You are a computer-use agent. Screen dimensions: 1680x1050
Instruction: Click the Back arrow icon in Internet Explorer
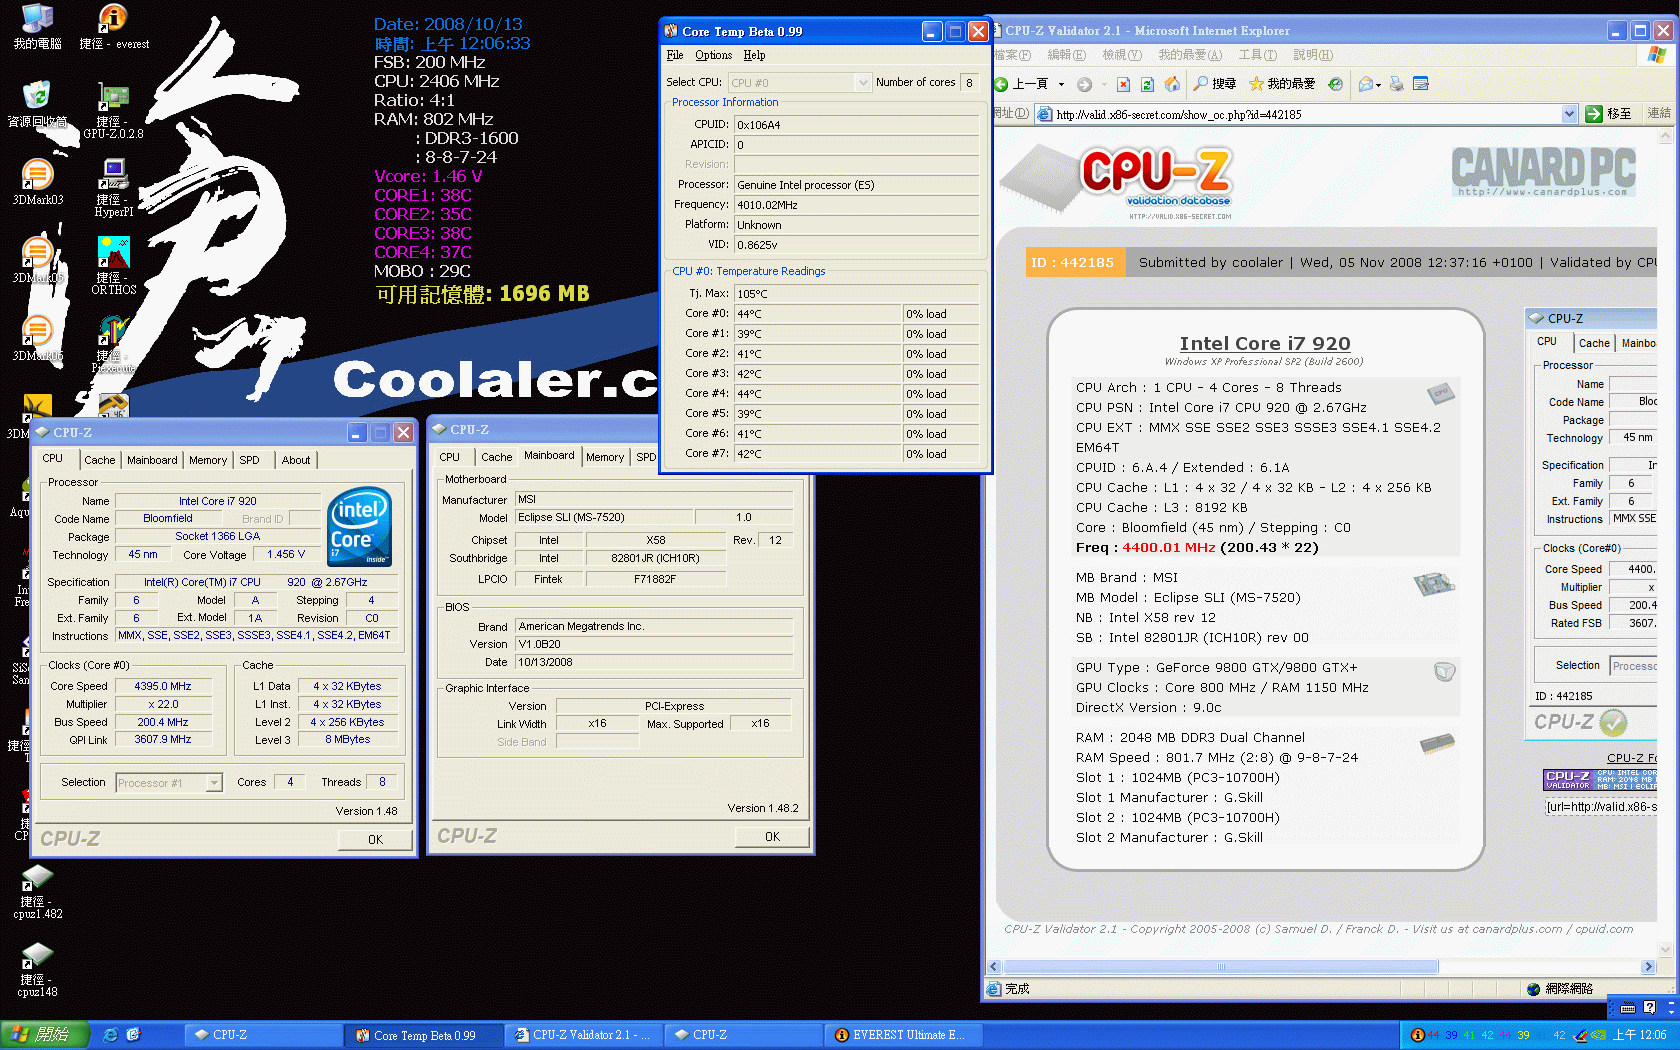[1001, 84]
